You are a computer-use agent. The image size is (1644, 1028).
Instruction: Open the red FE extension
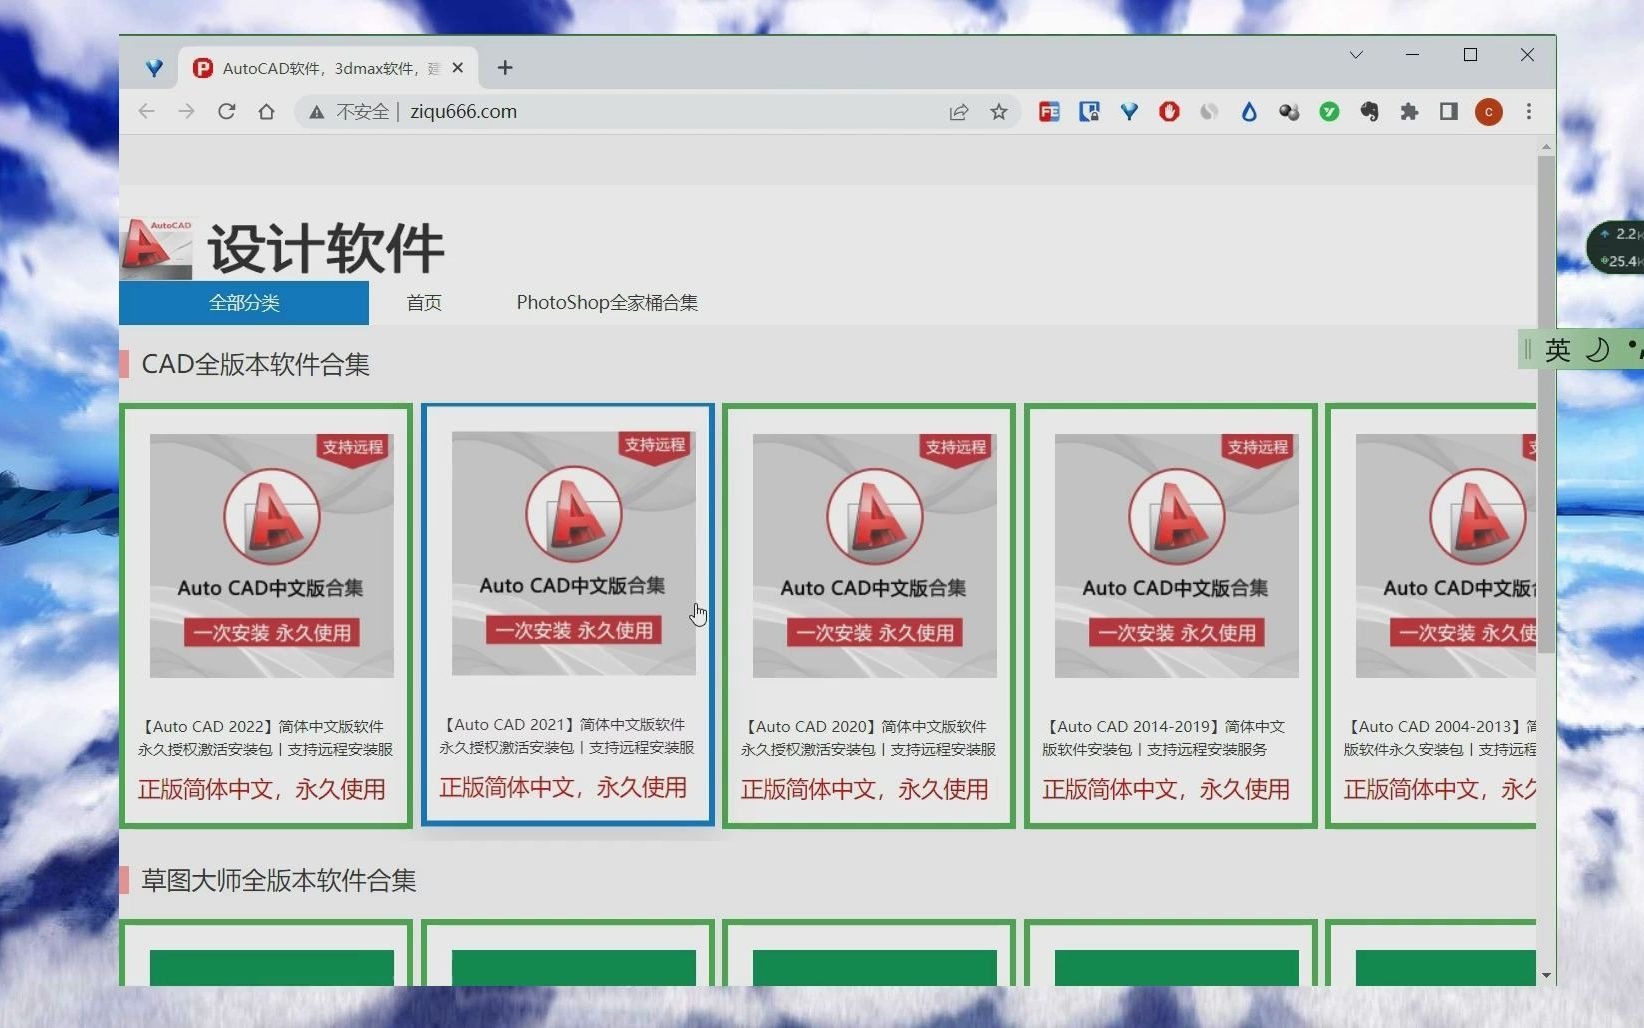coord(1049,112)
